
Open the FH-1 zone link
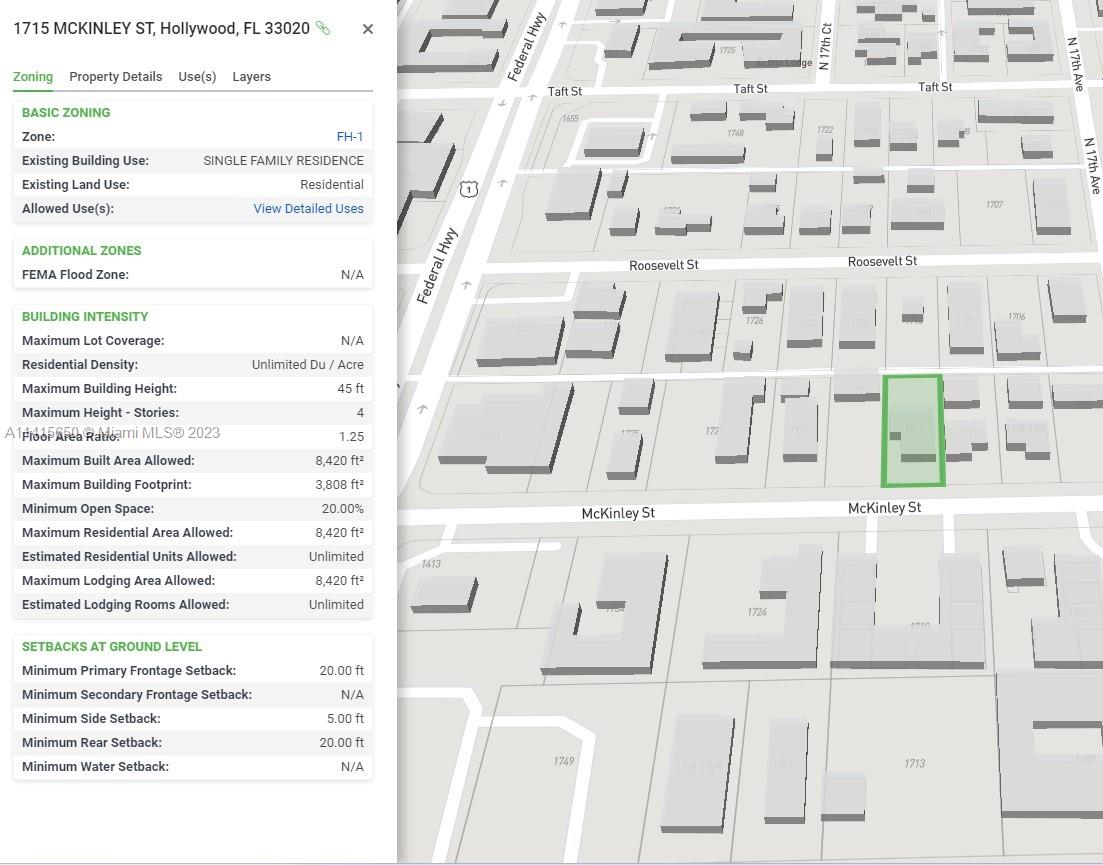click(350, 136)
